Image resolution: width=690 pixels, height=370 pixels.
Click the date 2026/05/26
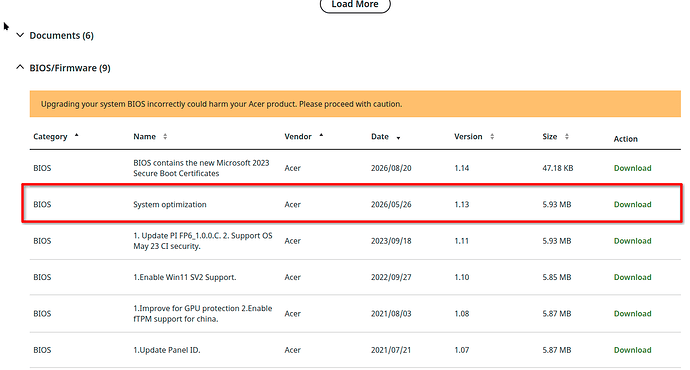coord(391,205)
